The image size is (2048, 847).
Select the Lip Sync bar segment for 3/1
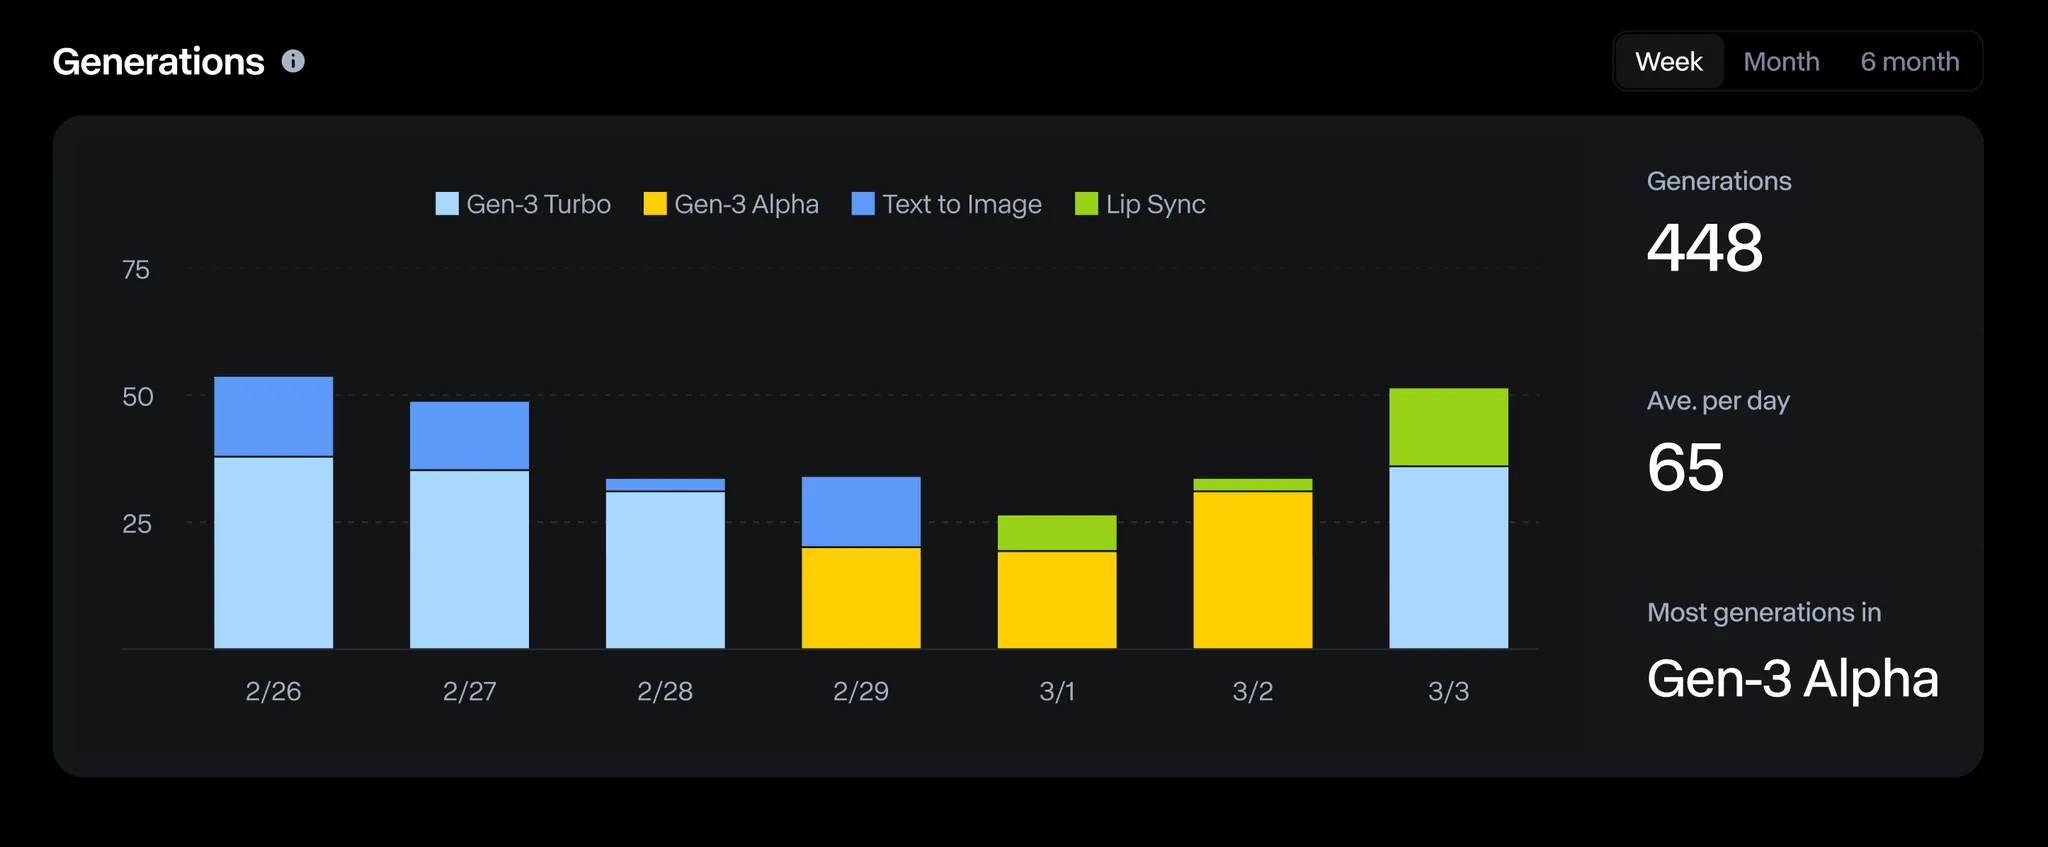(x=1057, y=533)
